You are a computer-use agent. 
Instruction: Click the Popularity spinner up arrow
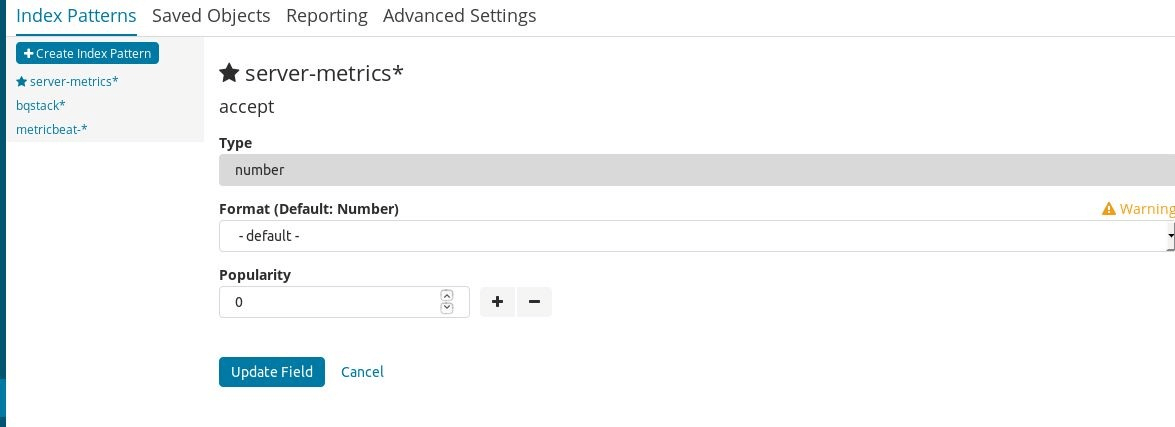(x=447, y=296)
